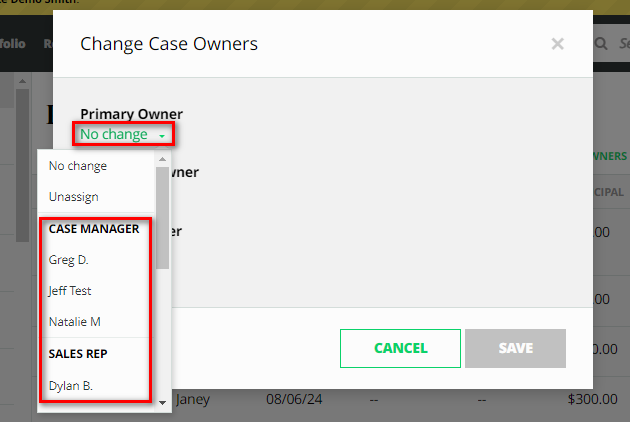Click the Janey cell in background table
The width and height of the screenshot is (630, 422).
pos(193,400)
